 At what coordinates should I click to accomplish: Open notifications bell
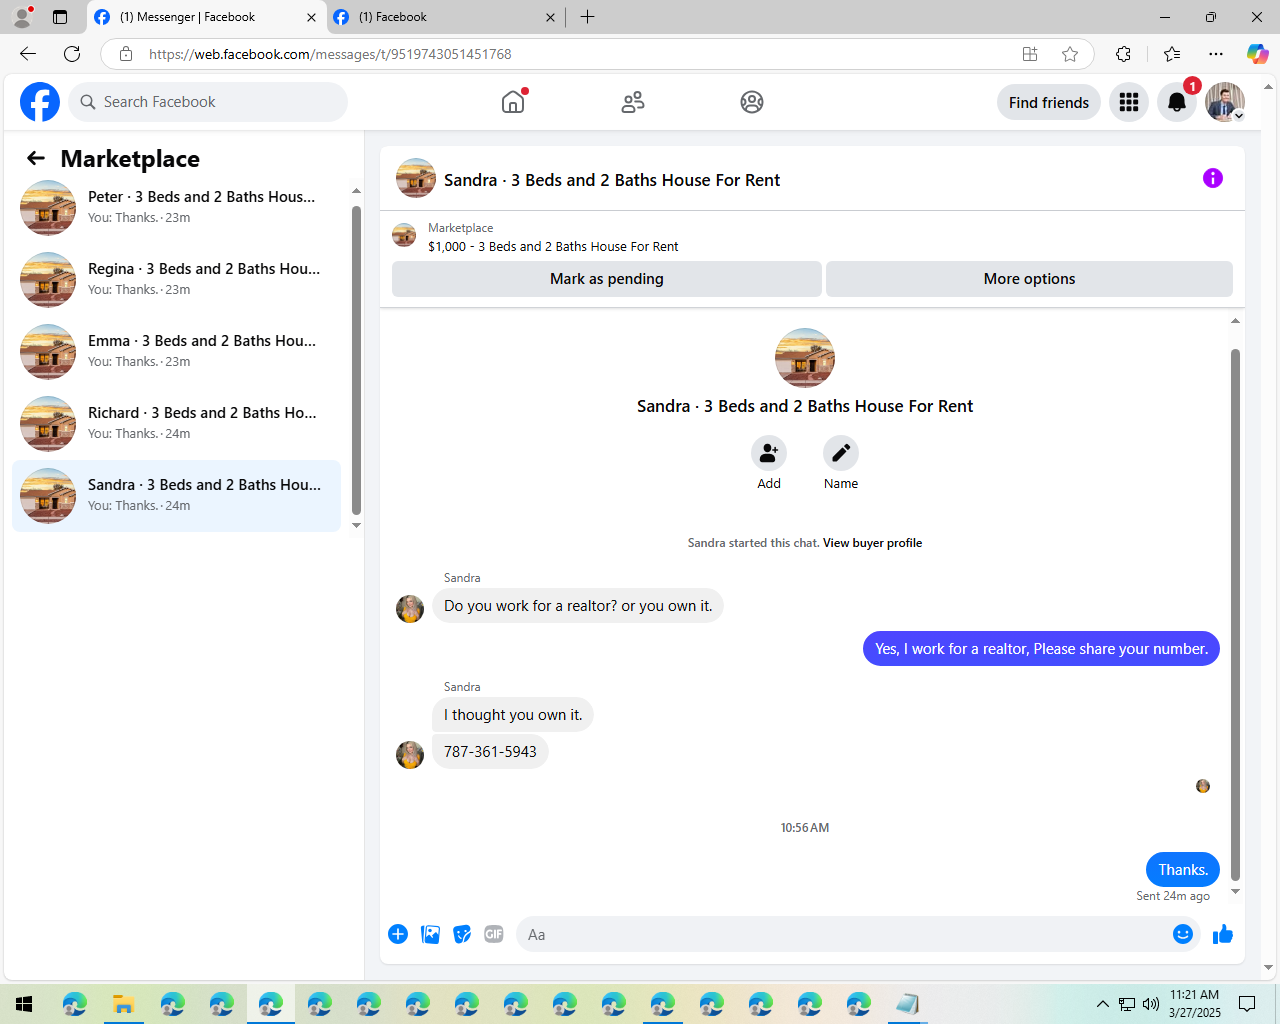click(1177, 102)
